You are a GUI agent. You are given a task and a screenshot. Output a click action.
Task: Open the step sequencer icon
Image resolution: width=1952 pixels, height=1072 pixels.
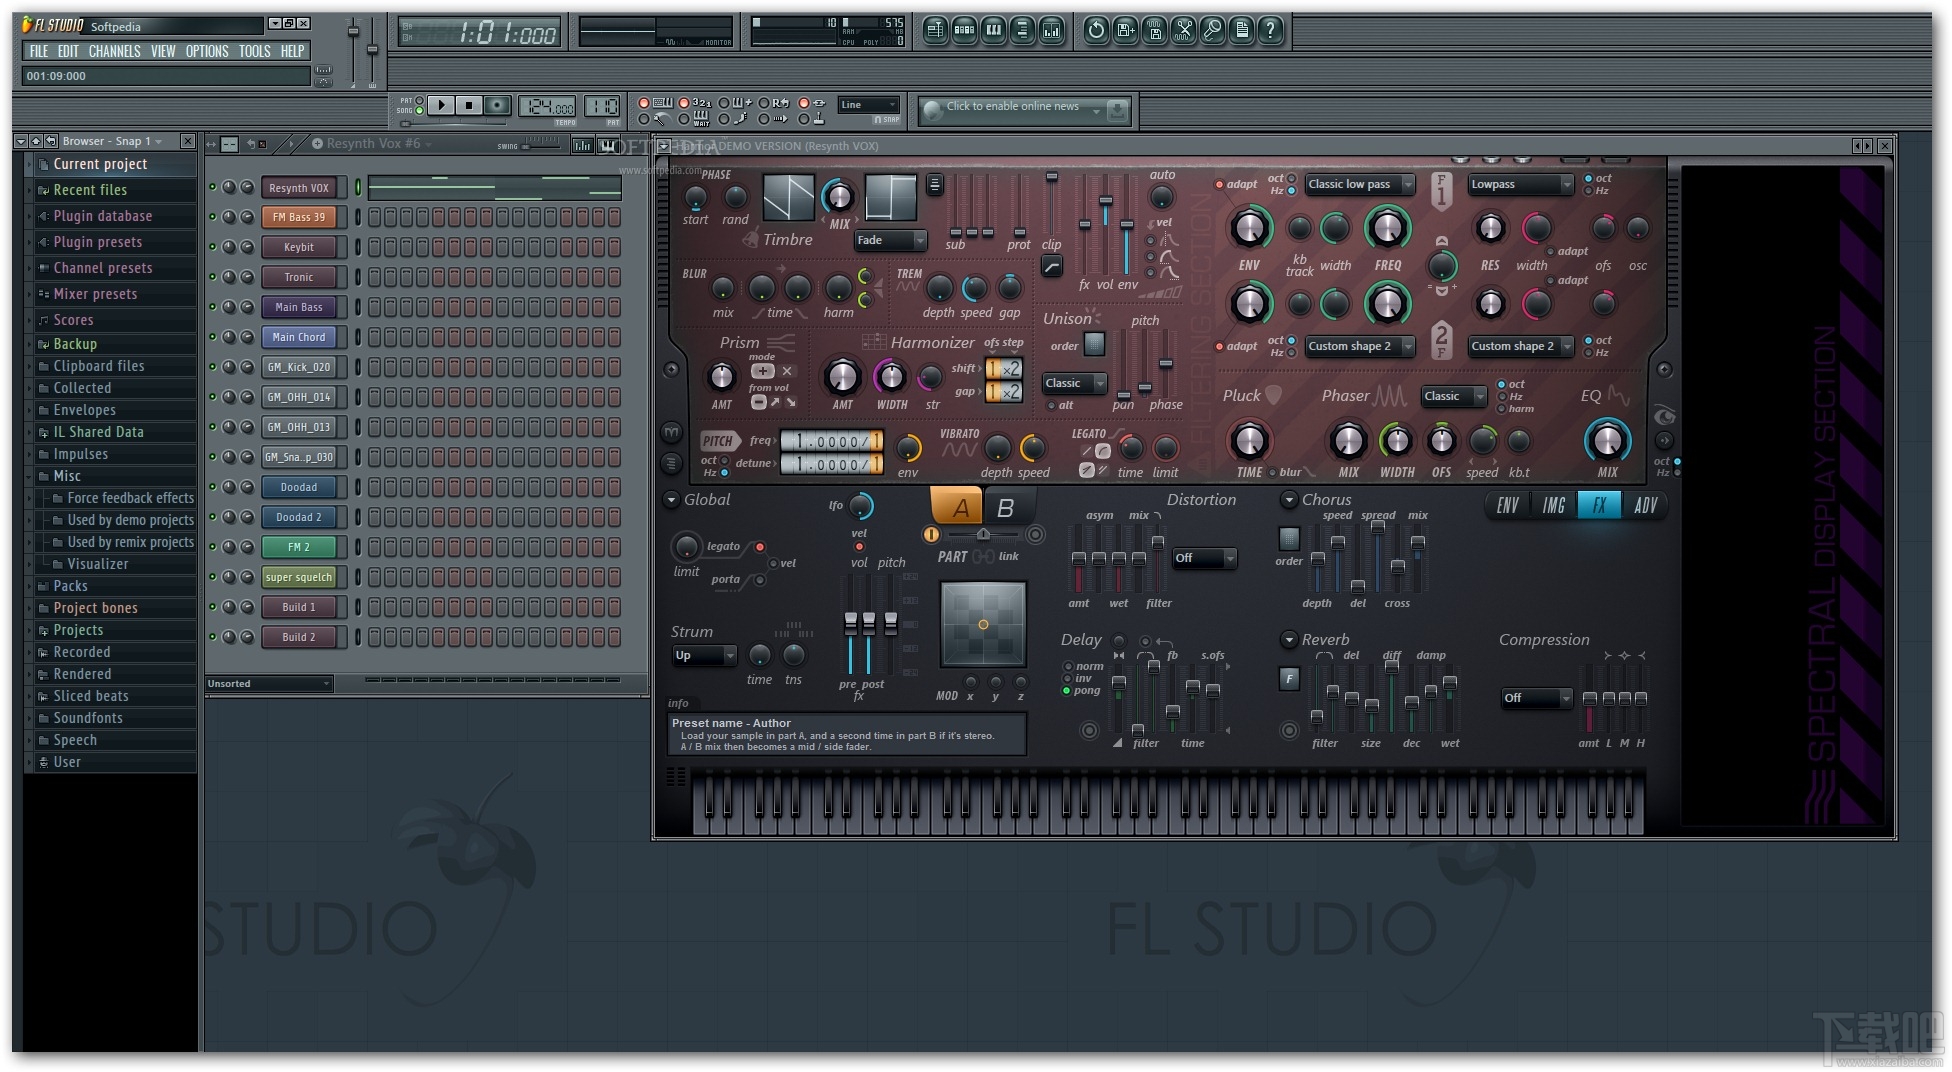(964, 31)
